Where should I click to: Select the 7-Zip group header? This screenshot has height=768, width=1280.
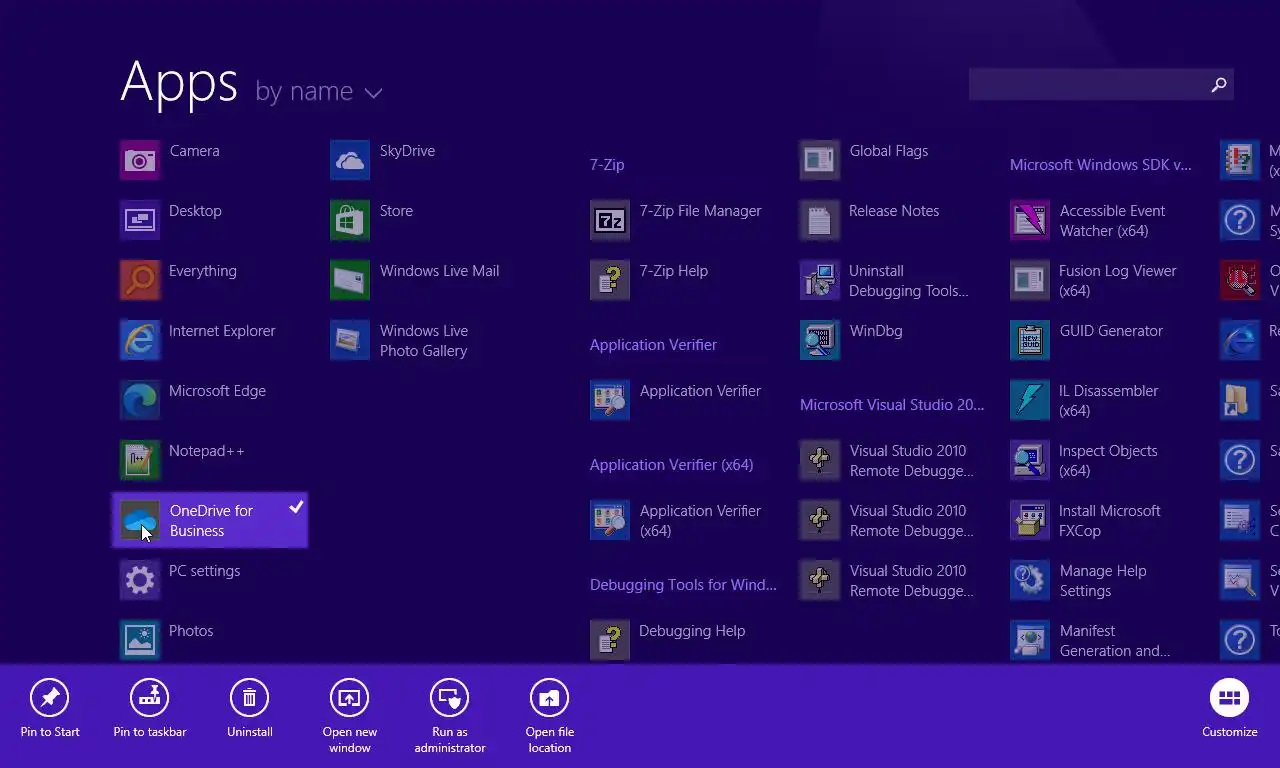click(607, 165)
